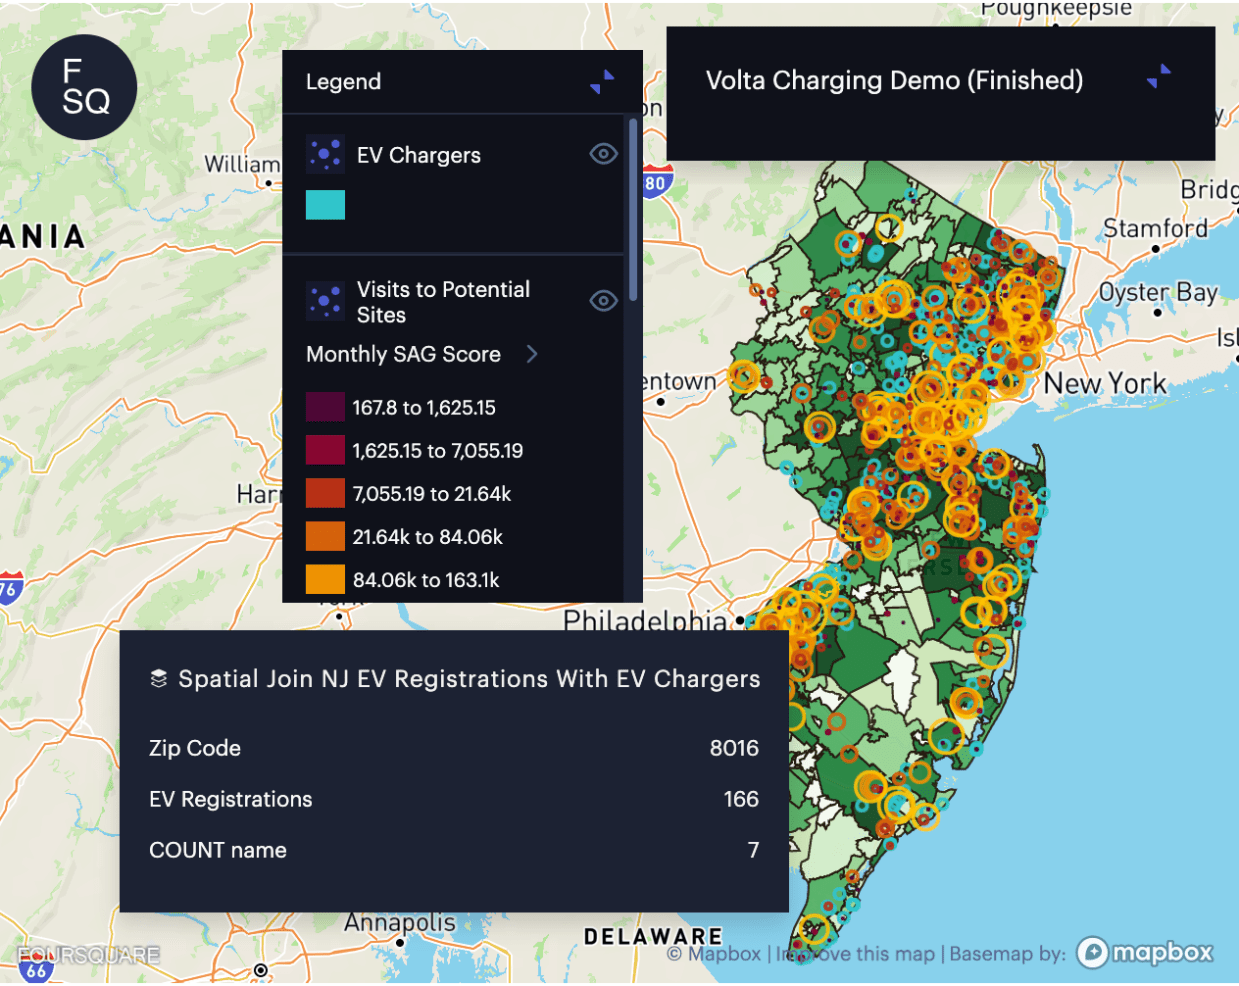Screen dimensions: 1239x986
Task: Click the Legend panel vertical scrollbar
Action: 632,210
